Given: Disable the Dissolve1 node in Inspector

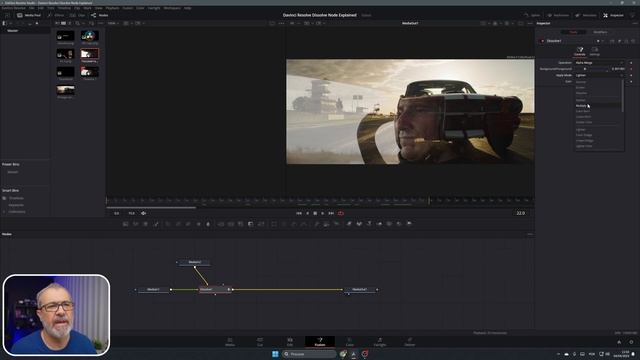Looking at the screenshot, I should [542, 41].
